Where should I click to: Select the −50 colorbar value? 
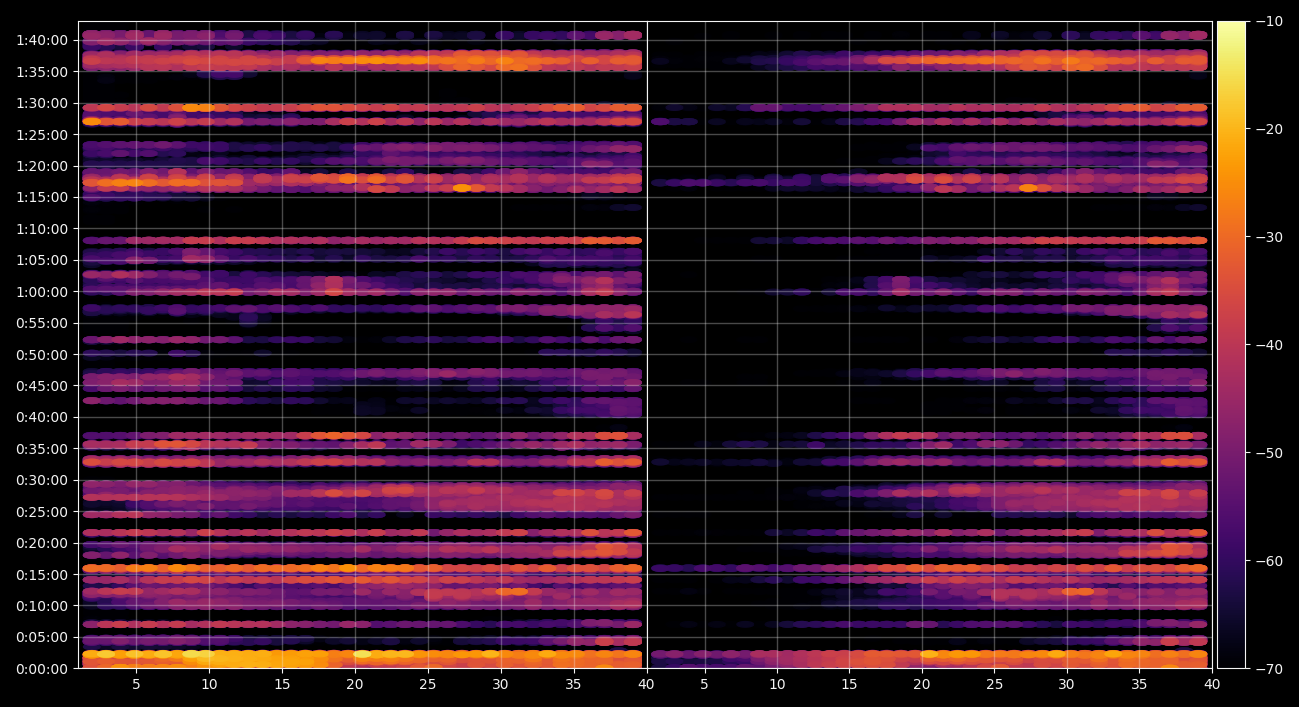pos(1269,452)
